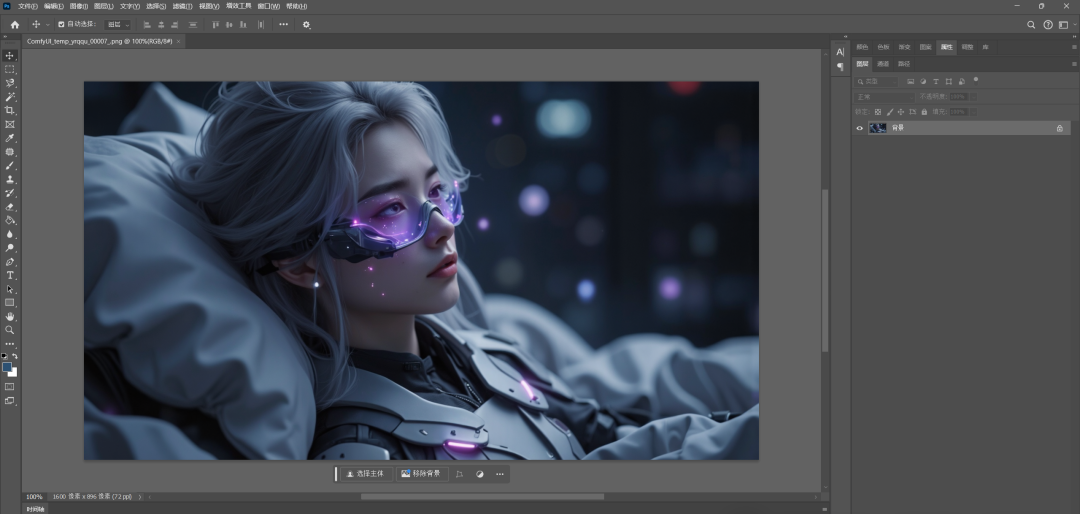This screenshot has height=514, width=1080.
Task: Click the foreground color swatch
Action: click(x=7, y=367)
